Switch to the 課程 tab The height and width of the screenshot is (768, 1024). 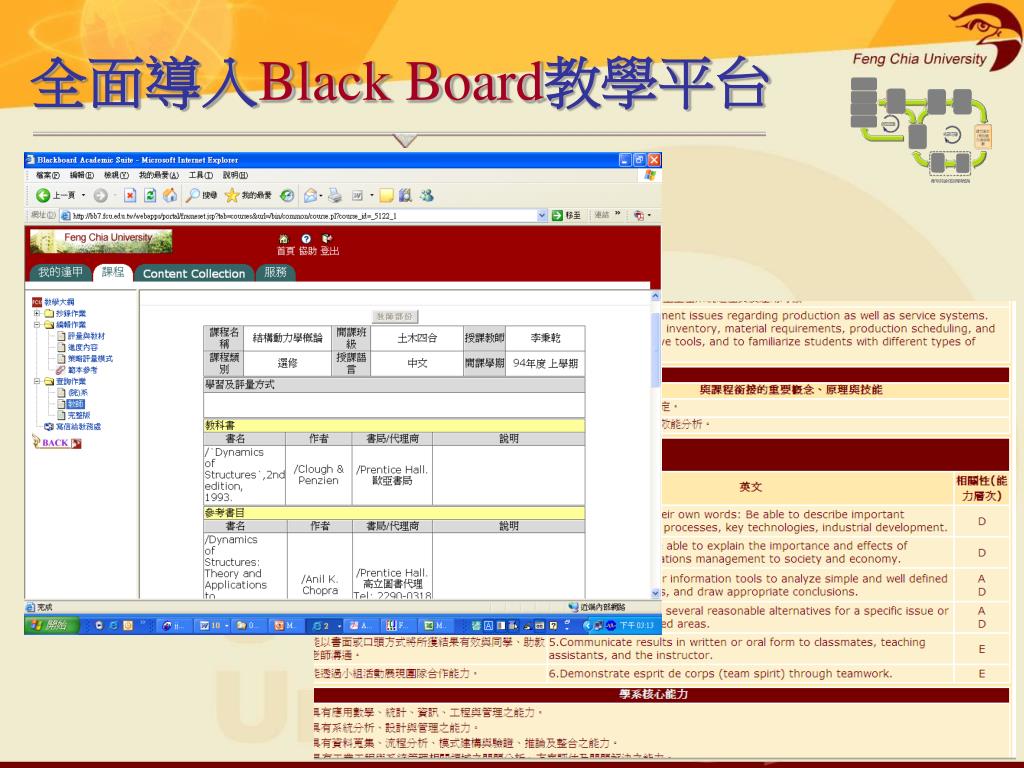click(x=112, y=272)
